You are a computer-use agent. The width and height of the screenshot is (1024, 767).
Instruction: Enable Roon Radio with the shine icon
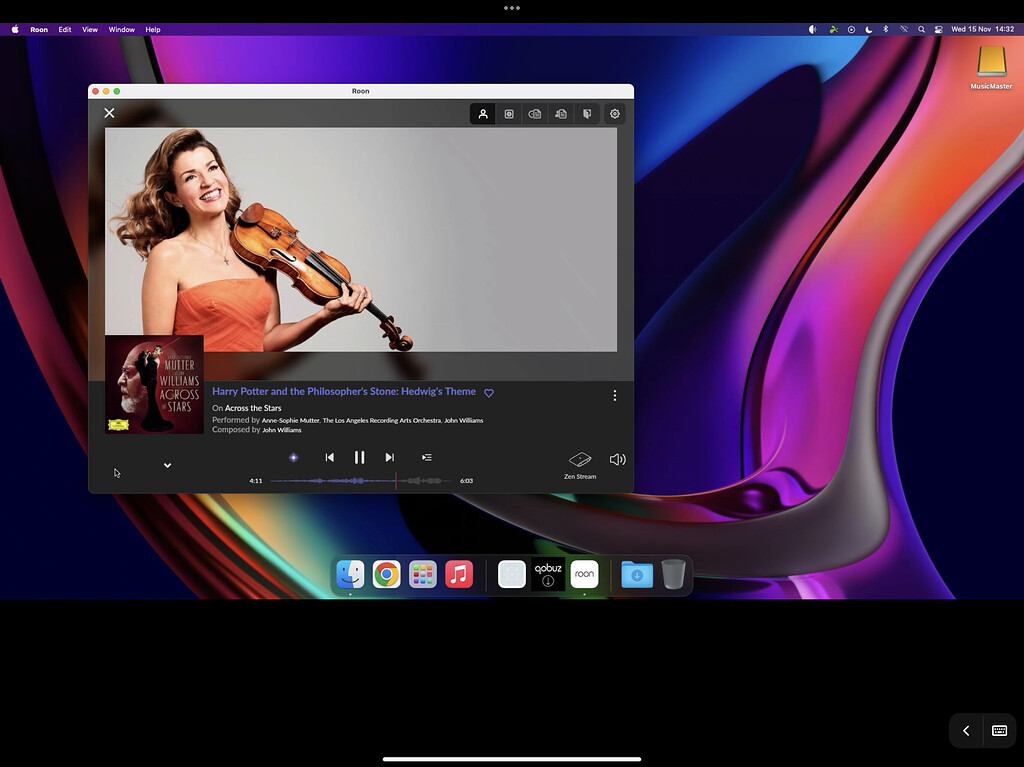294,457
